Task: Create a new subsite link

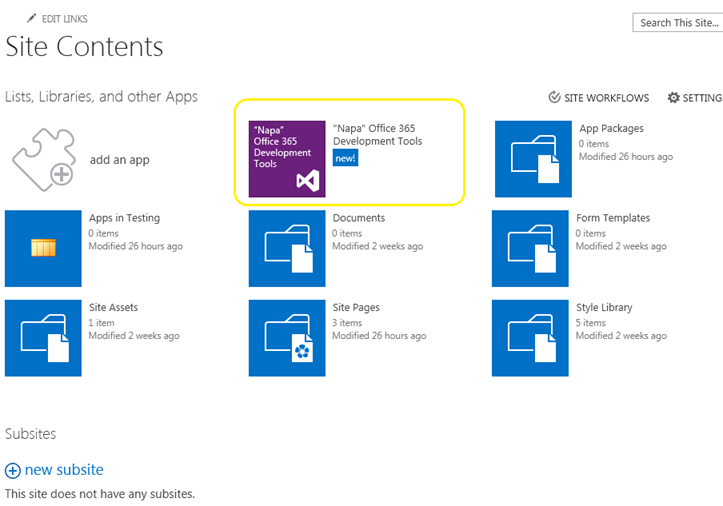Action: pyautogui.click(x=64, y=470)
